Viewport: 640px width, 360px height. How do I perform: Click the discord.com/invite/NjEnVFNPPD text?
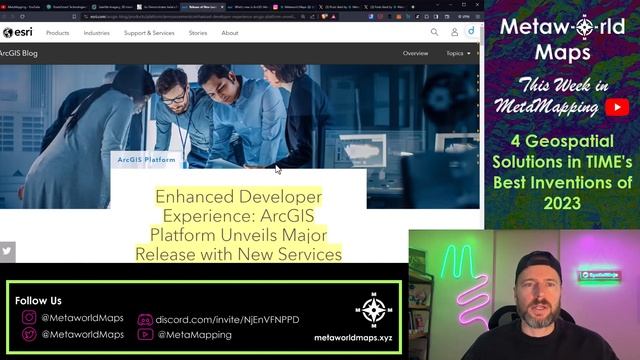coord(227,320)
